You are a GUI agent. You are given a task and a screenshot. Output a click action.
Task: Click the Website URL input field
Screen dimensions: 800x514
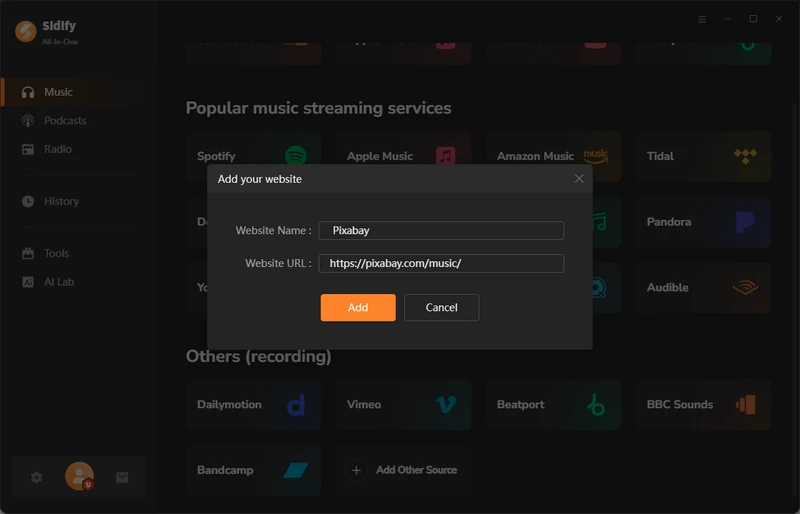click(x=441, y=263)
